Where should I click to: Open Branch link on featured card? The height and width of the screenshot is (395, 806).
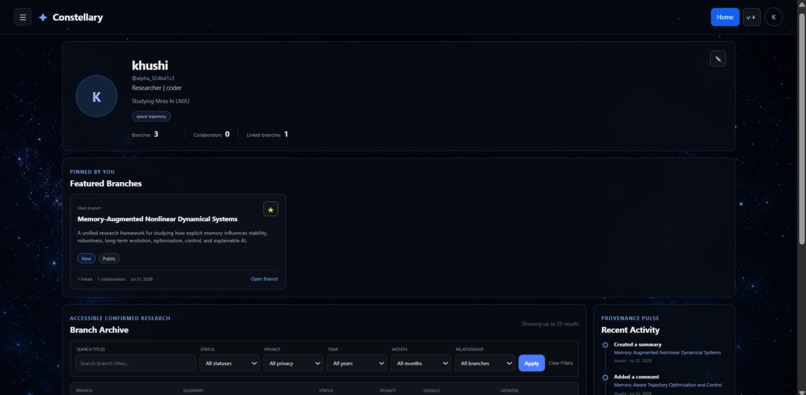click(264, 279)
